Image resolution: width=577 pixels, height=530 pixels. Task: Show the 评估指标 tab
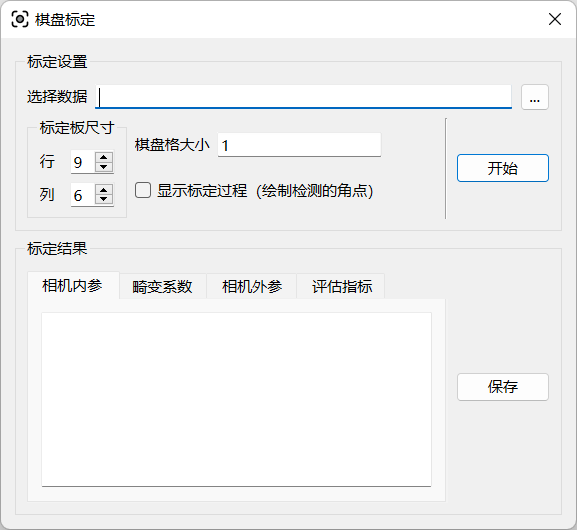click(x=341, y=287)
